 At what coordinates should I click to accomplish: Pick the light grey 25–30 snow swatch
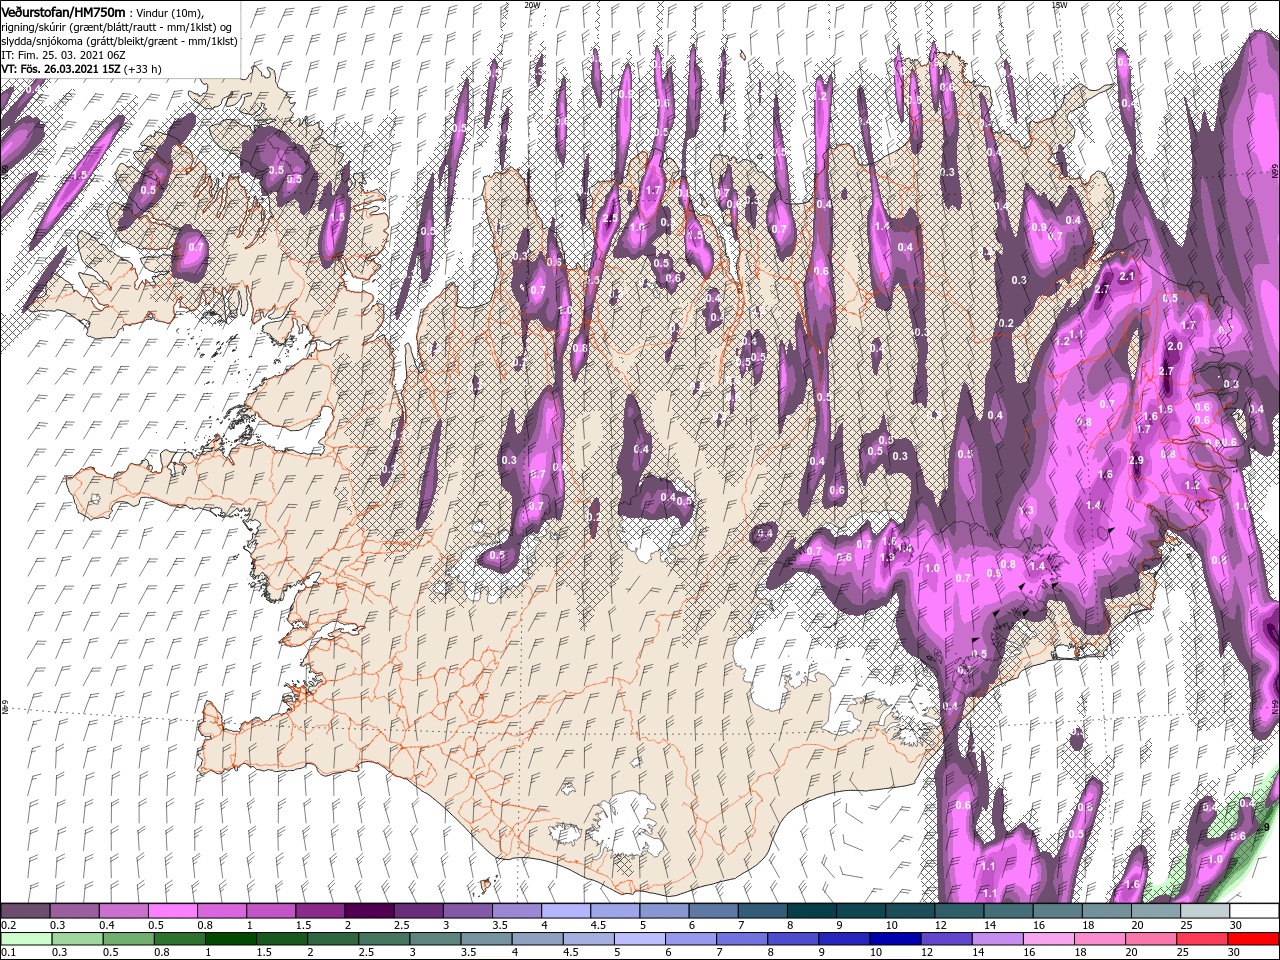coord(1205,910)
